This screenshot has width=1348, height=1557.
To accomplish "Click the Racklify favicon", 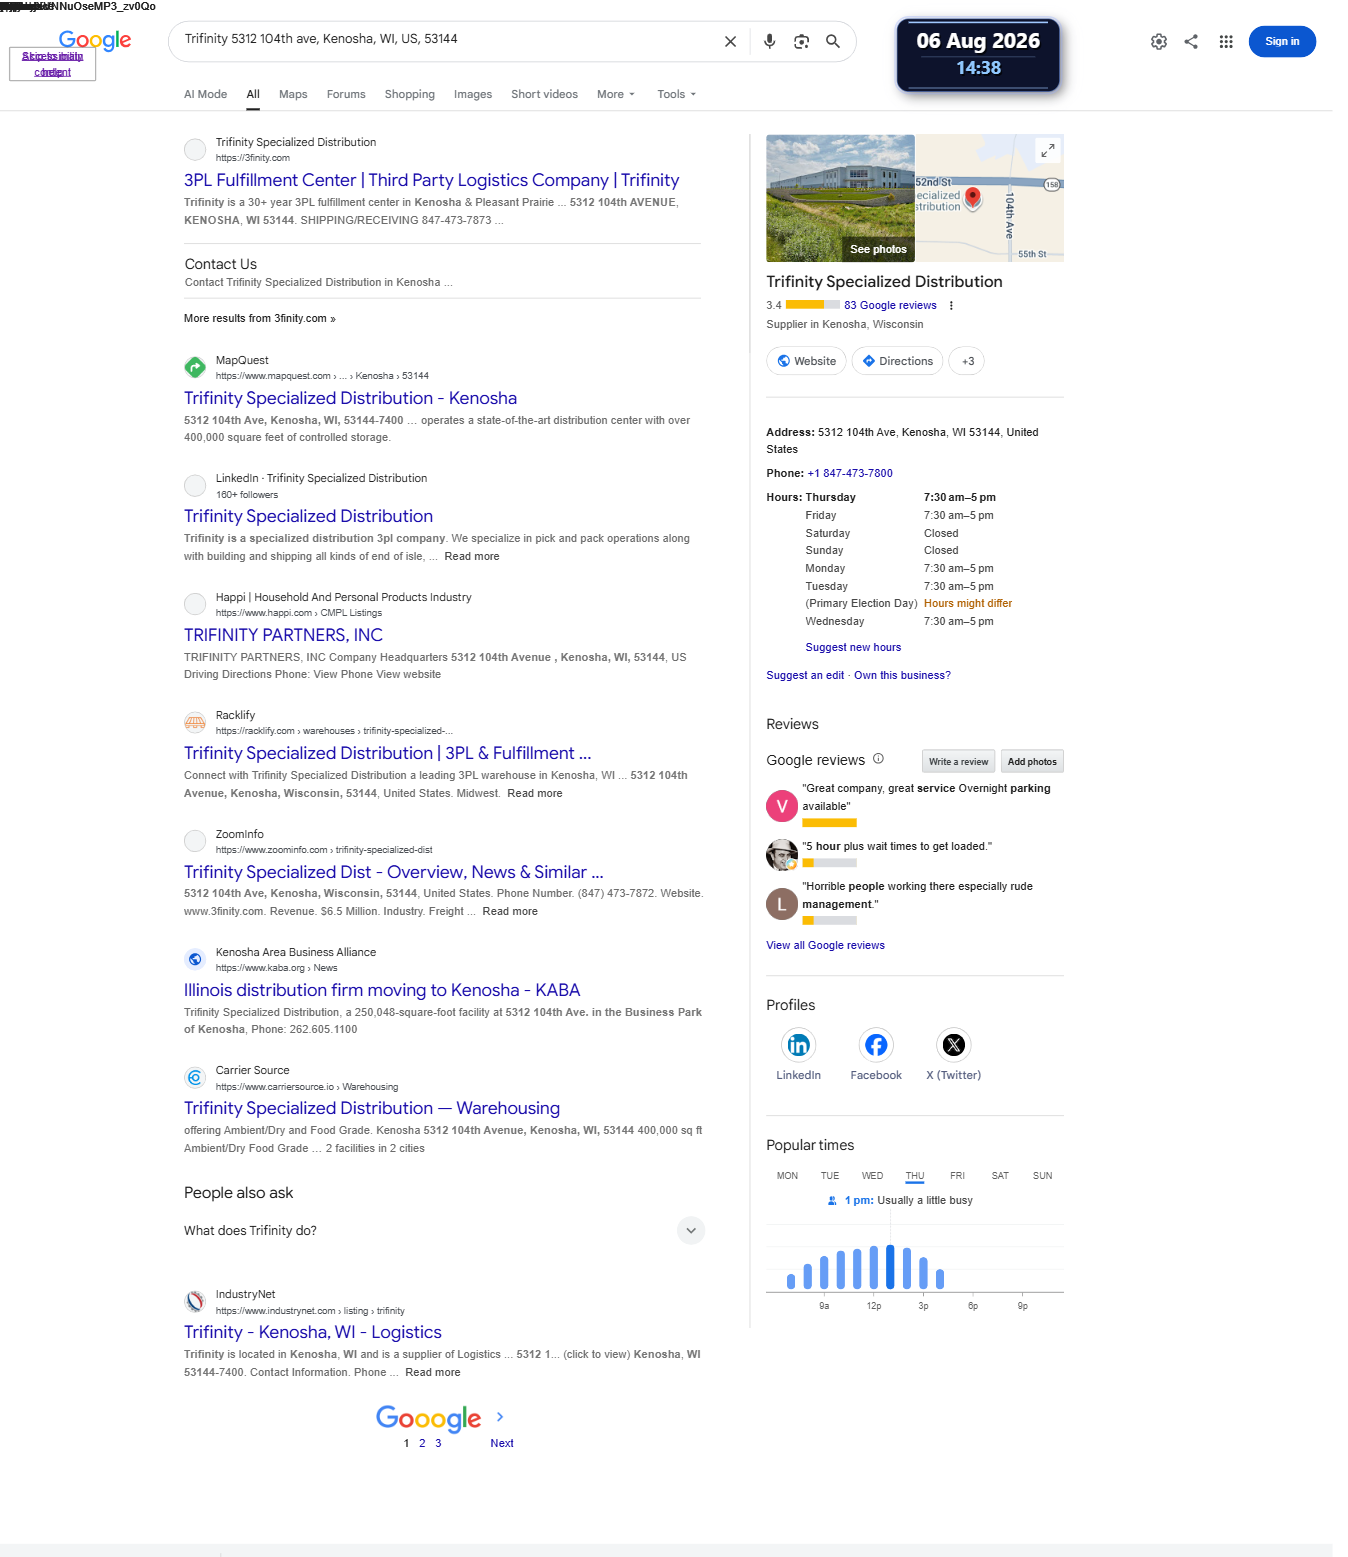I will click(195, 723).
